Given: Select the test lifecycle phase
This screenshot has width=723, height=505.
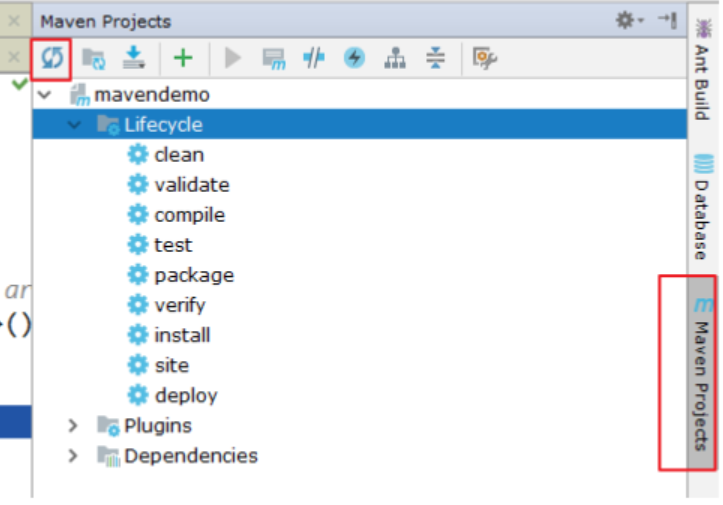Looking at the screenshot, I should (173, 245).
